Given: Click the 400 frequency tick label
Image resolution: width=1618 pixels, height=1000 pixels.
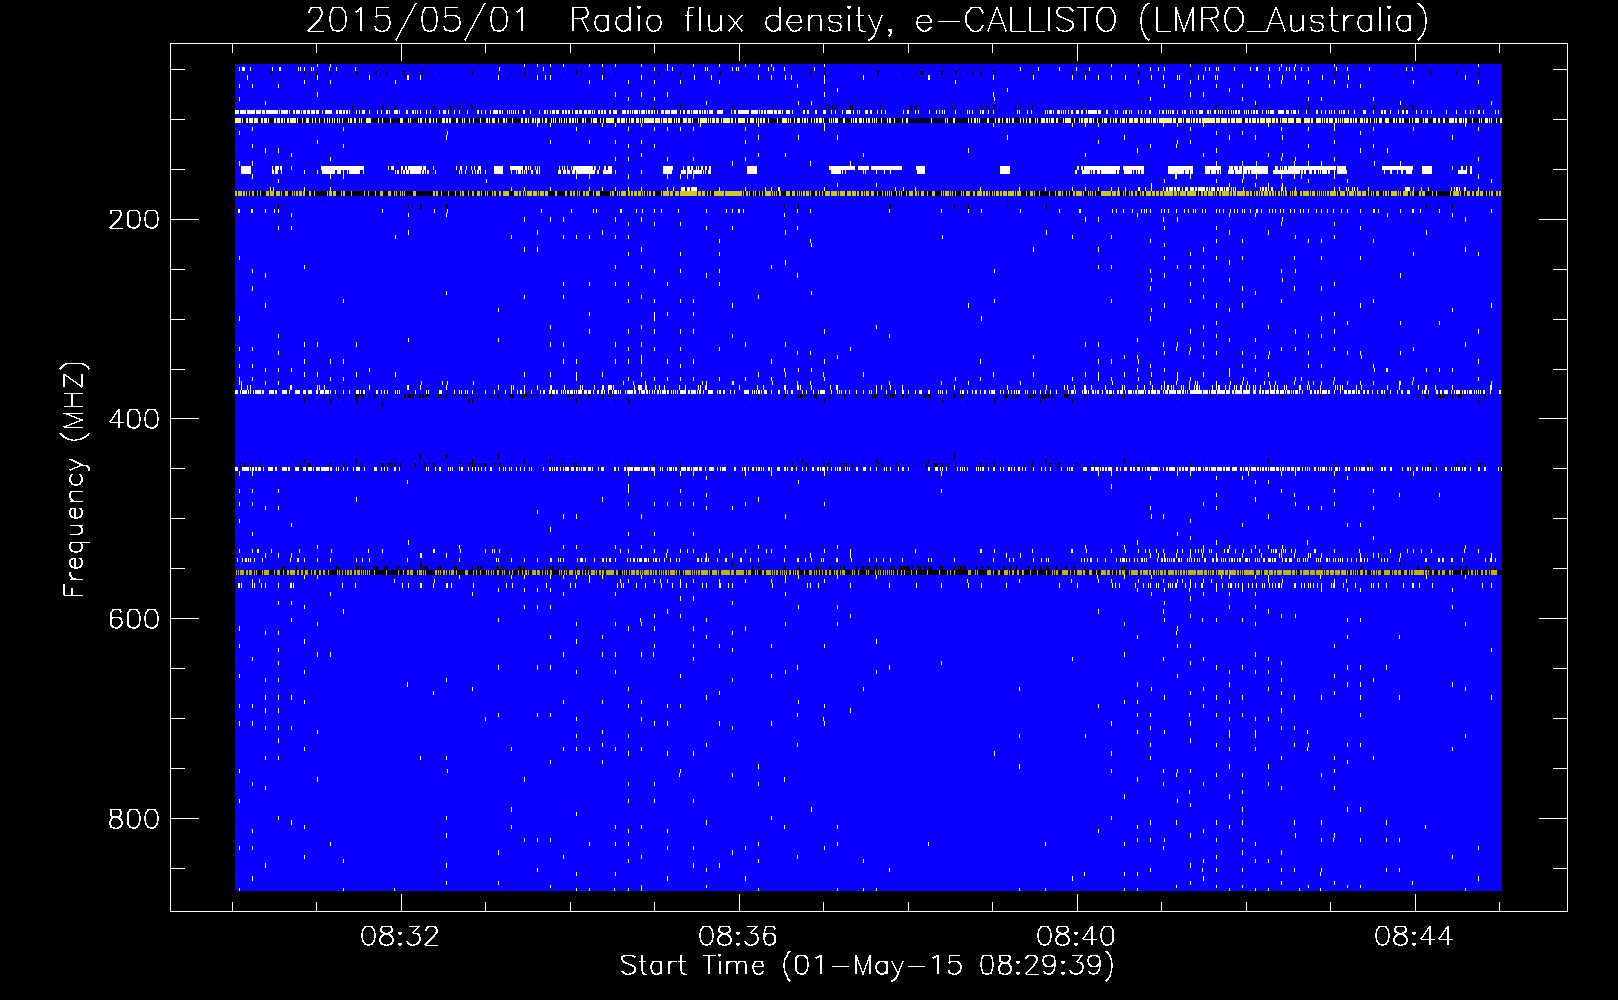Looking at the screenshot, I should click(133, 419).
